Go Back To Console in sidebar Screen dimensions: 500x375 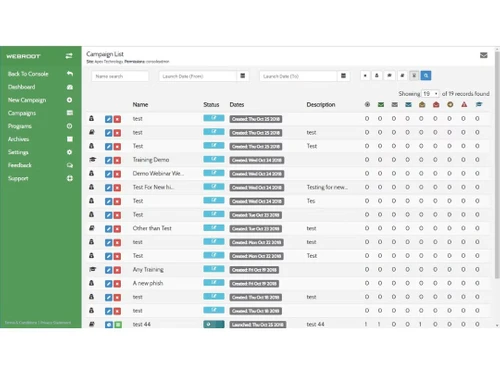pos(40,74)
